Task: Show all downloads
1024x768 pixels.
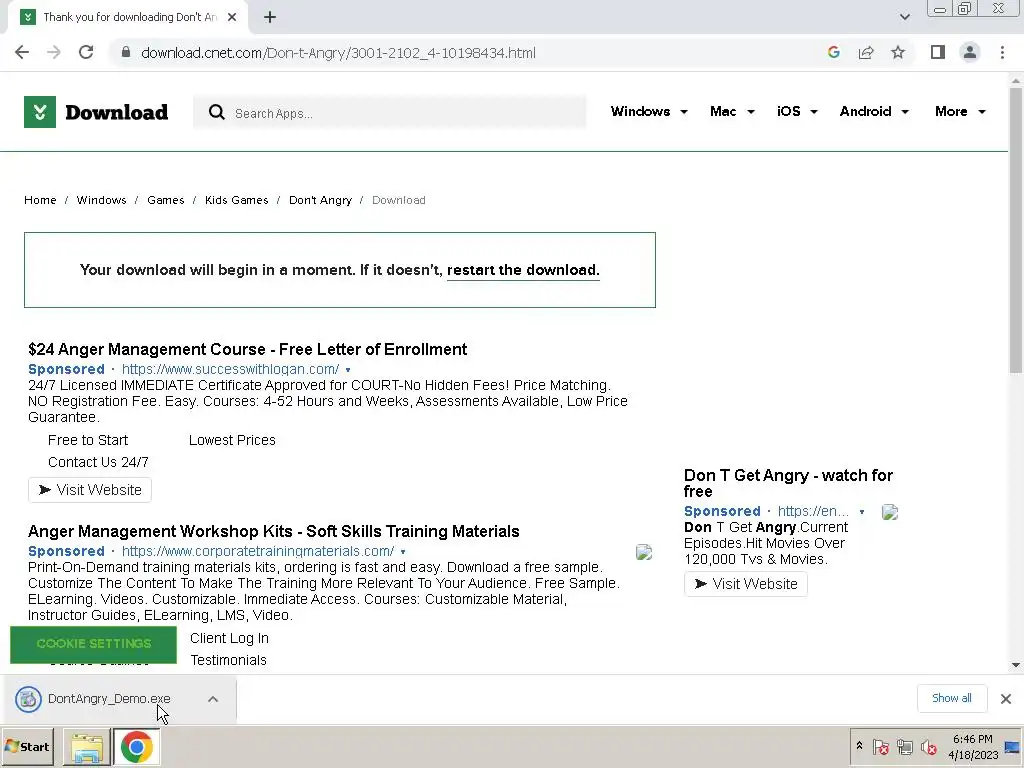Action: point(952,698)
